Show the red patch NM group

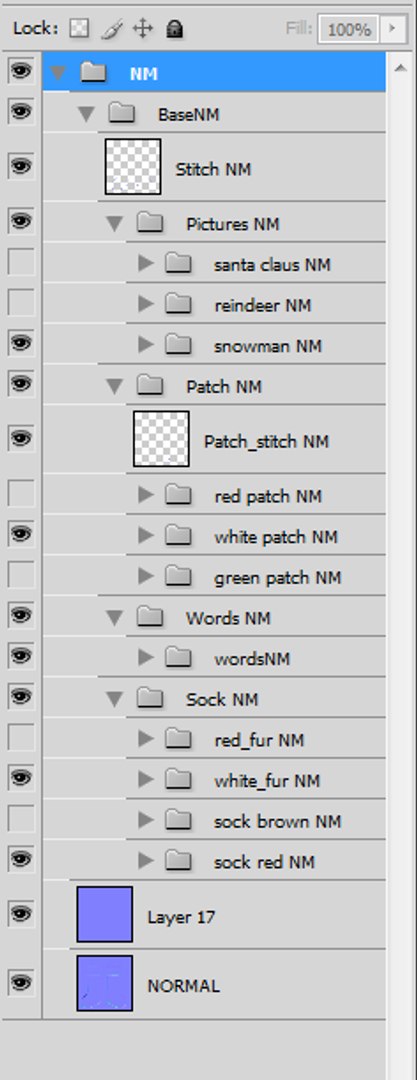click(21, 493)
